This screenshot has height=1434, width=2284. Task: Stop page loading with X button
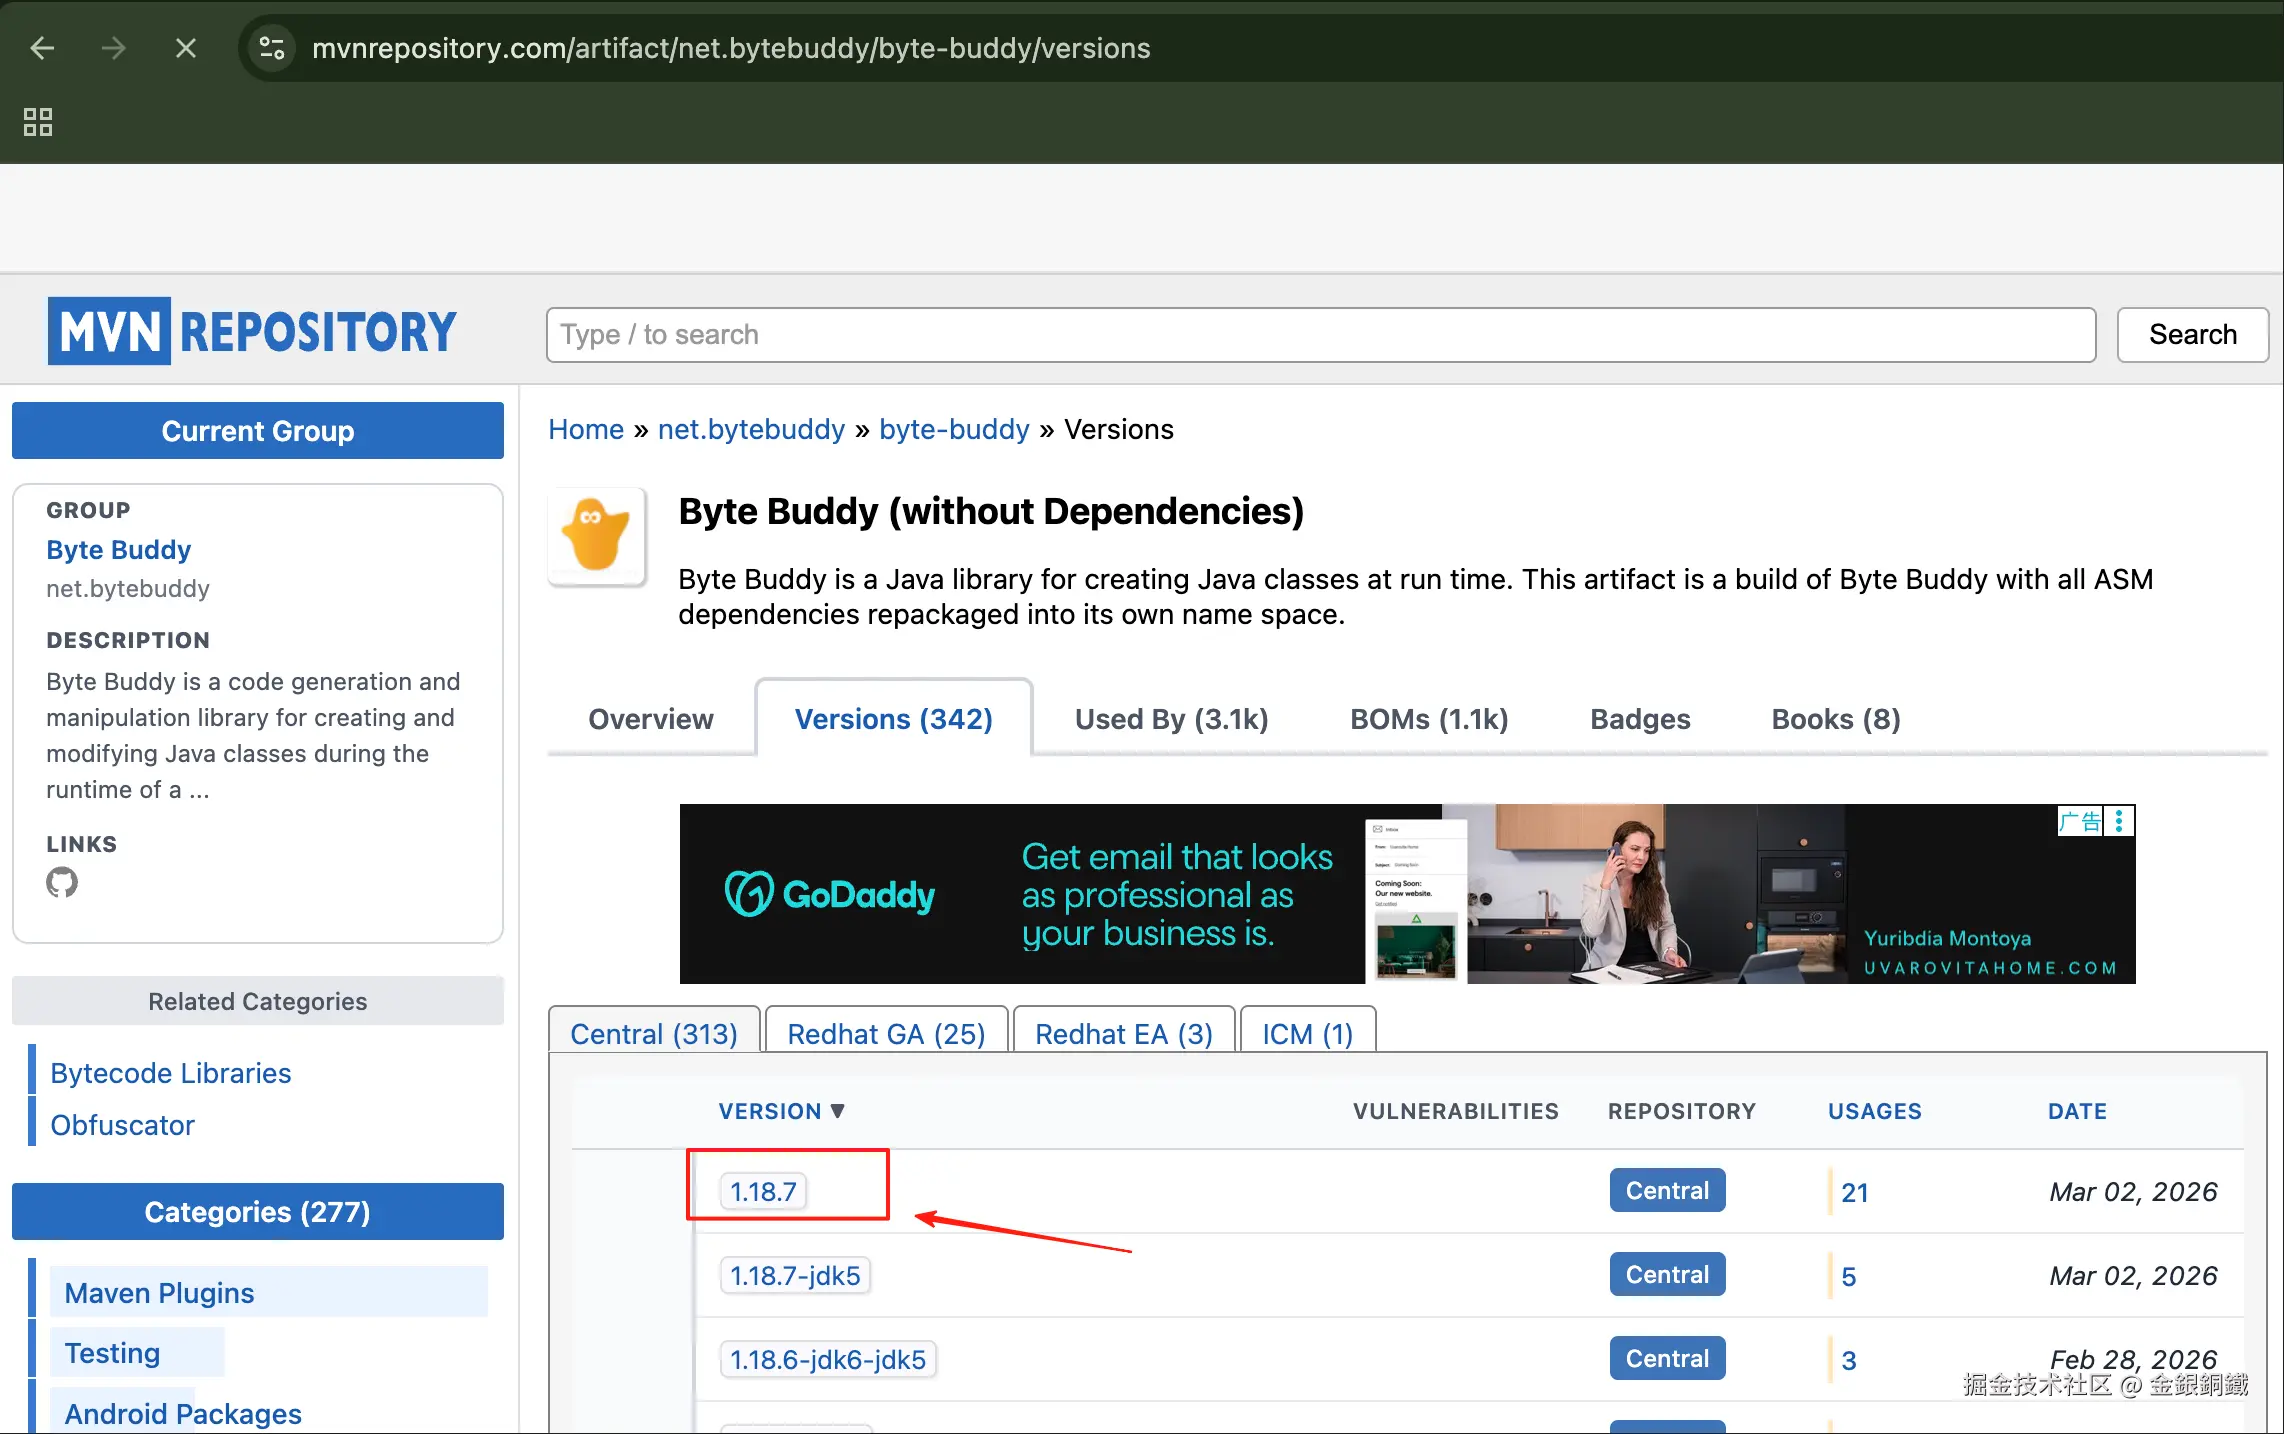186,48
